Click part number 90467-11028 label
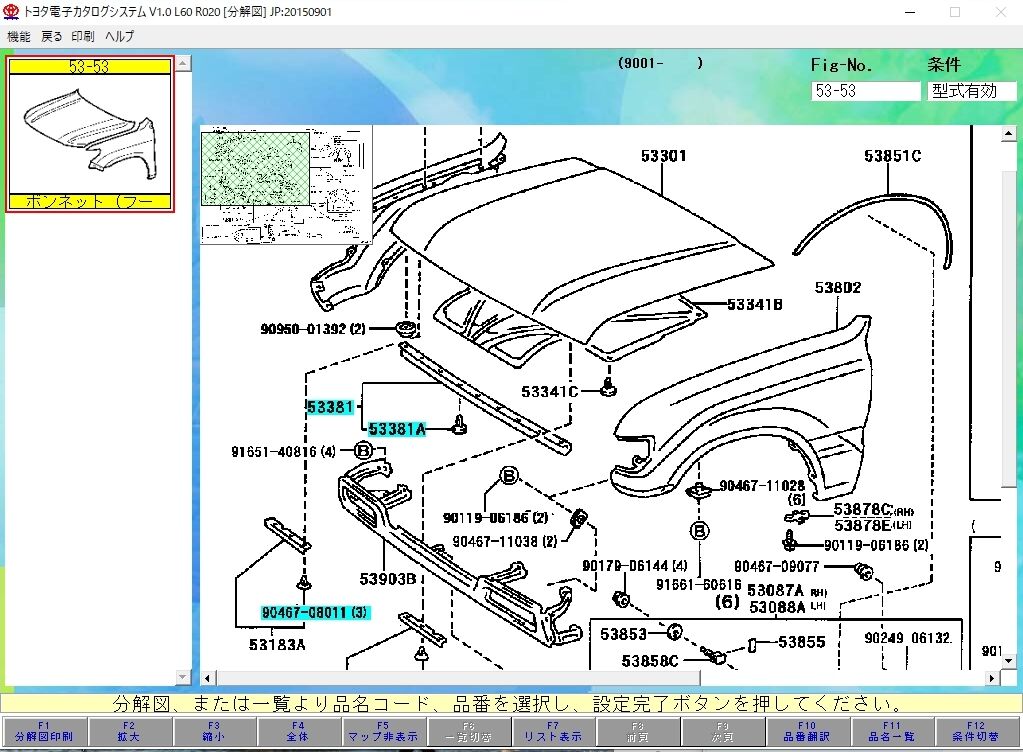The width and height of the screenshot is (1023, 752). coord(762,486)
